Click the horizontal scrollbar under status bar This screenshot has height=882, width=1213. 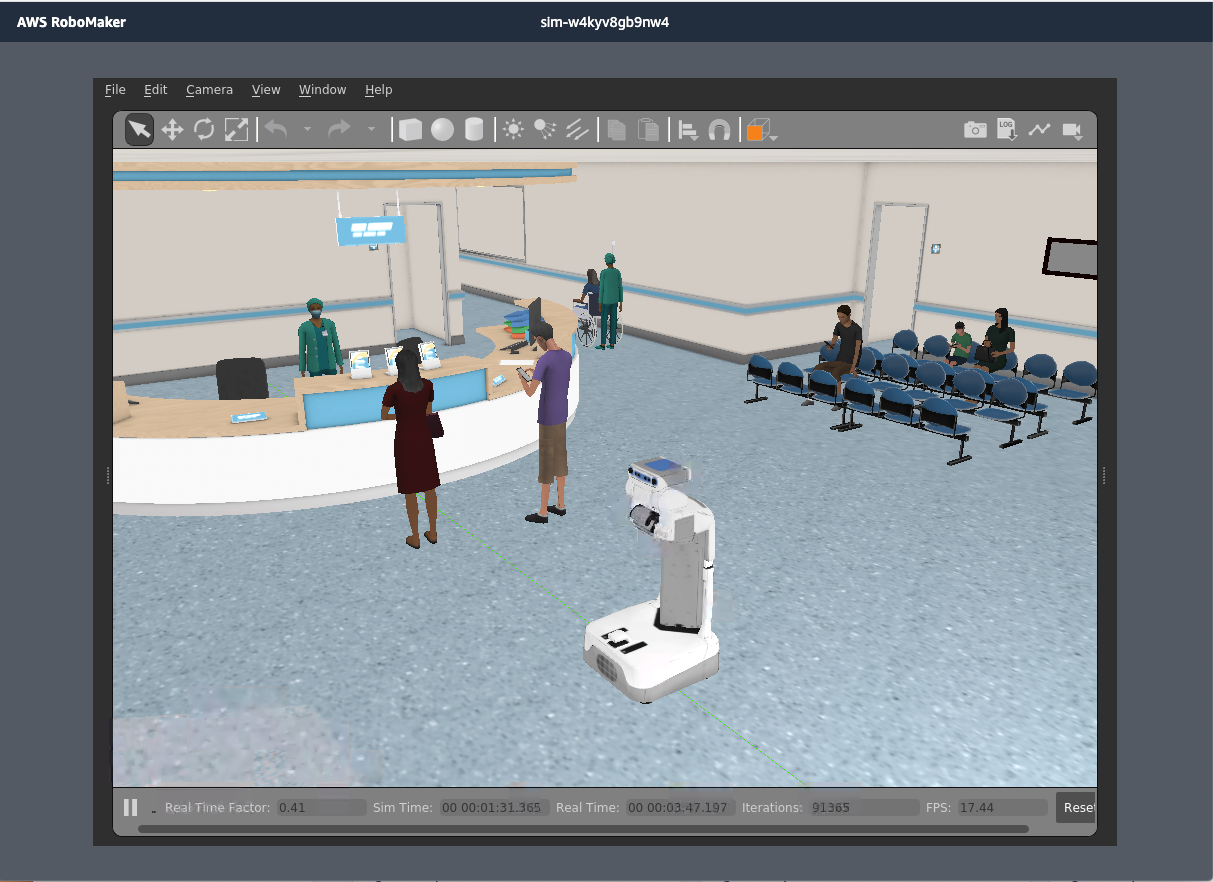[x=583, y=828]
